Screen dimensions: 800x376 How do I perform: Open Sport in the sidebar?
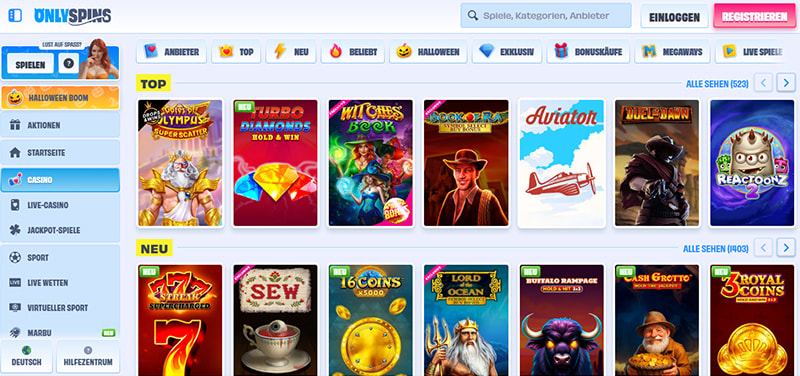click(x=60, y=258)
